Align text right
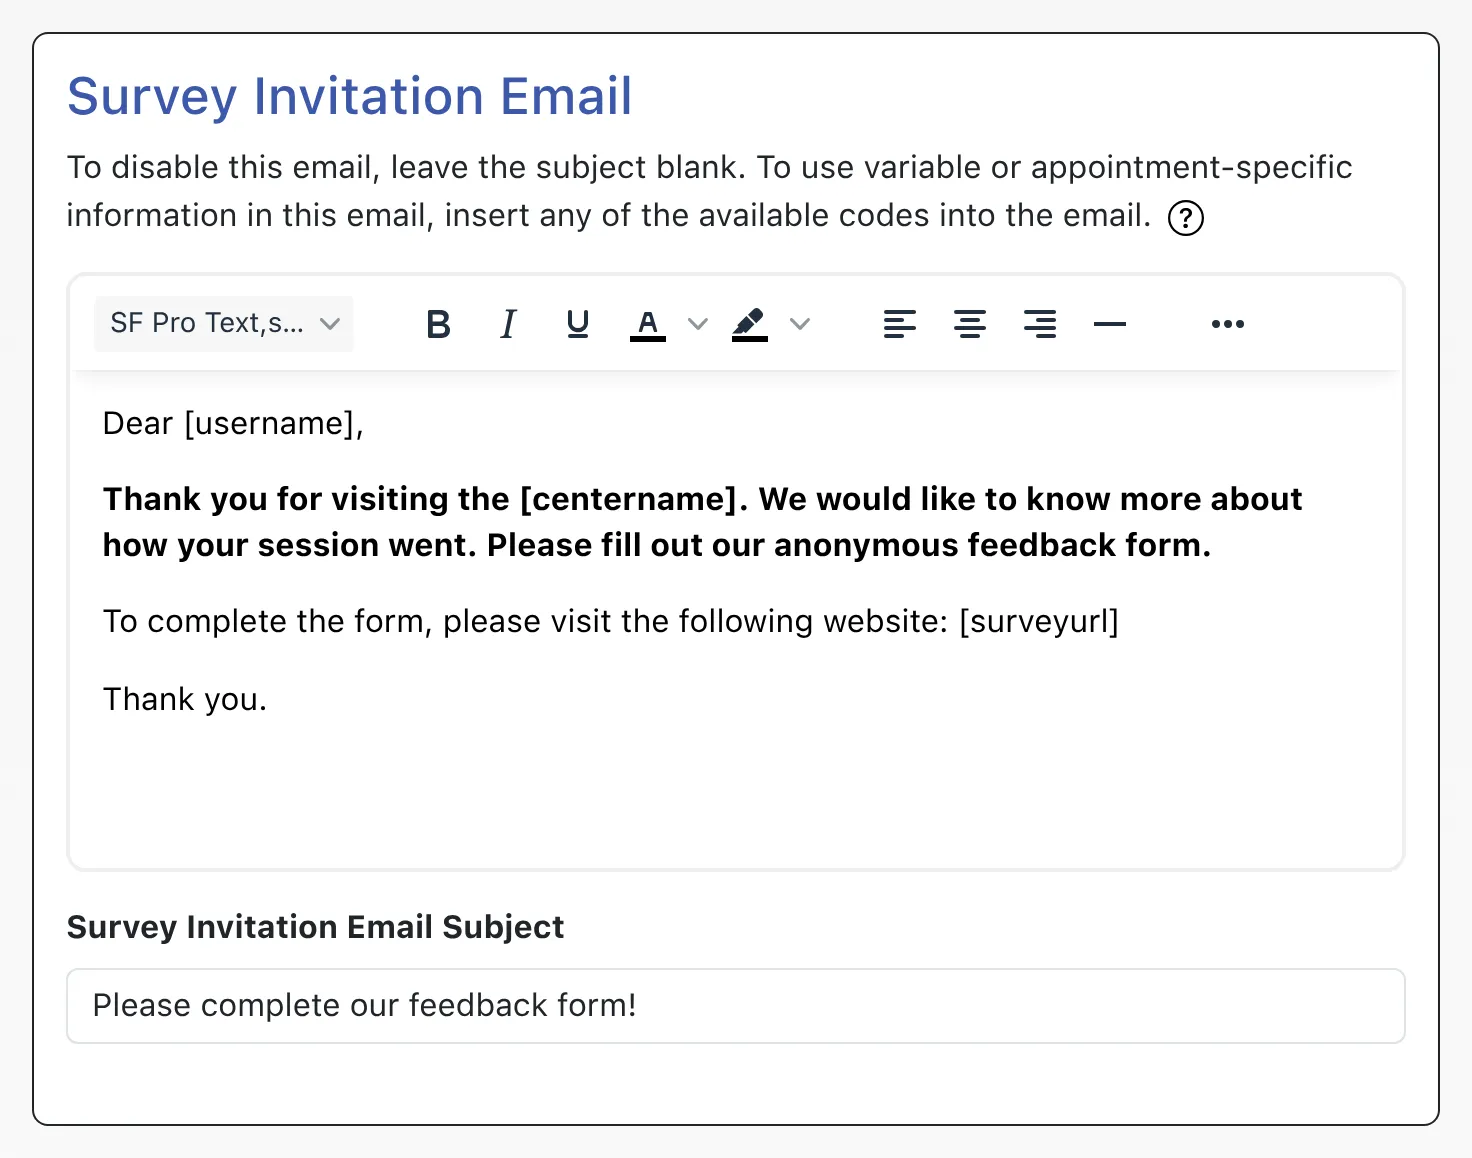This screenshot has width=1472, height=1158. tap(1040, 324)
